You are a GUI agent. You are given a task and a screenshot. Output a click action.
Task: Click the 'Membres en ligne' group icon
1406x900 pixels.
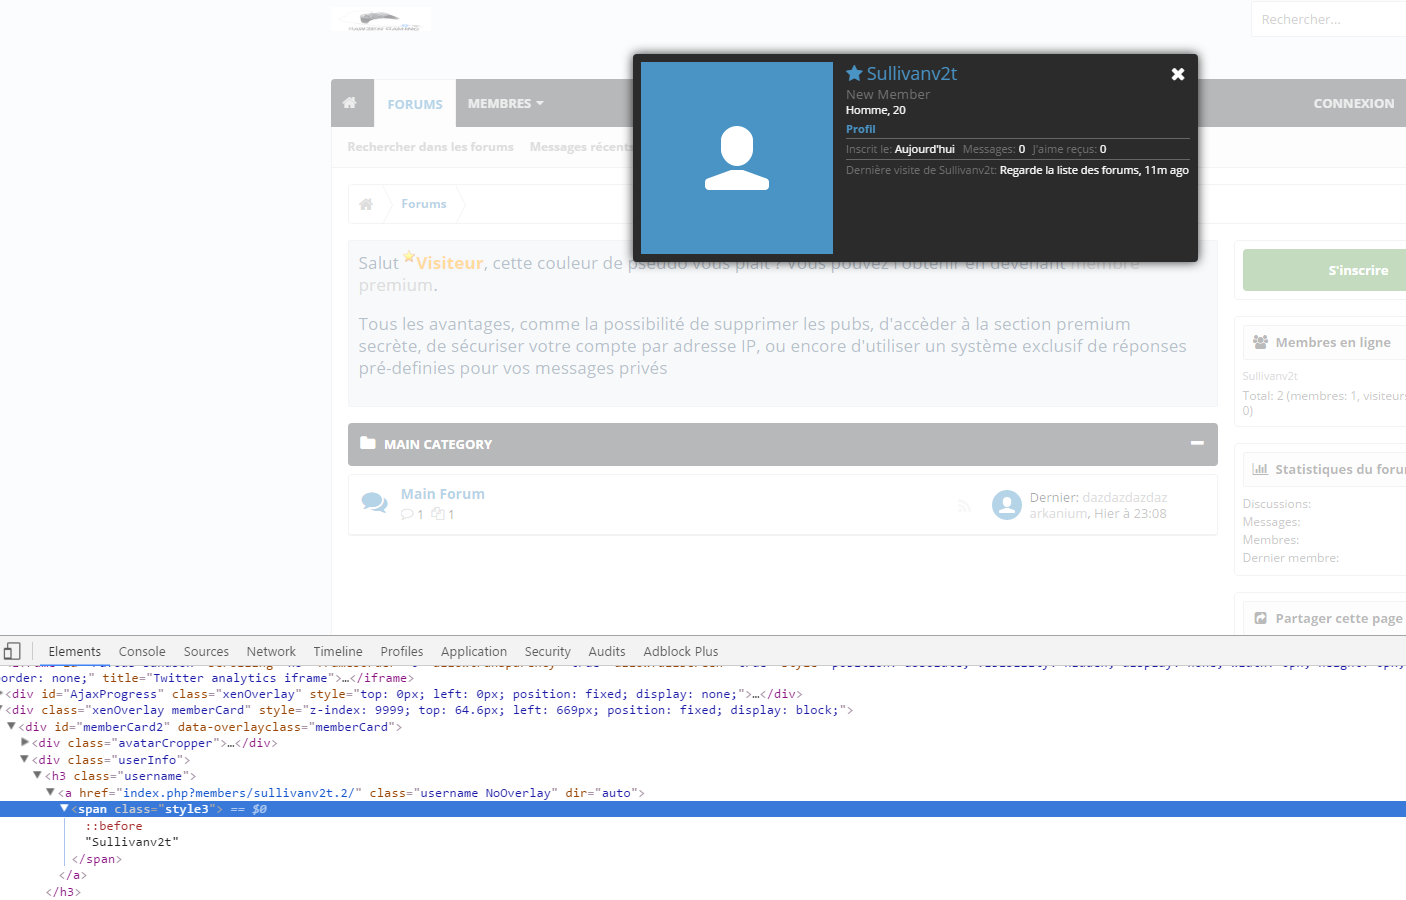tap(1260, 342)
